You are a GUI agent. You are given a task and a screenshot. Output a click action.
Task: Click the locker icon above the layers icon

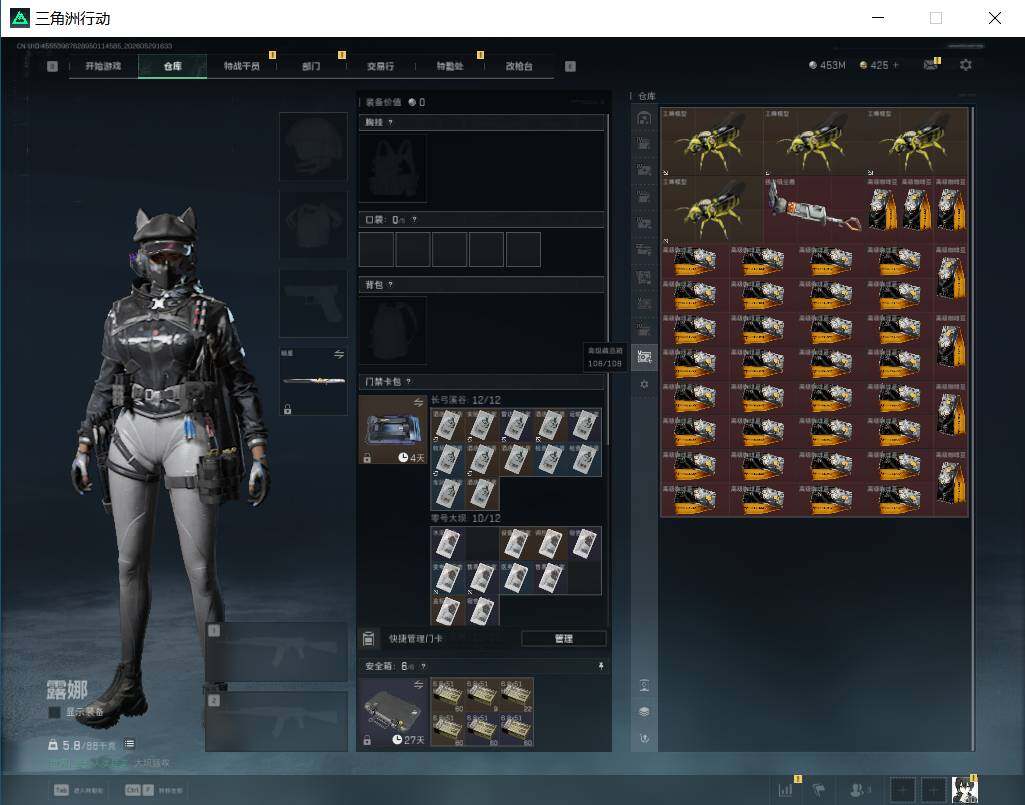tap(644, 685)
